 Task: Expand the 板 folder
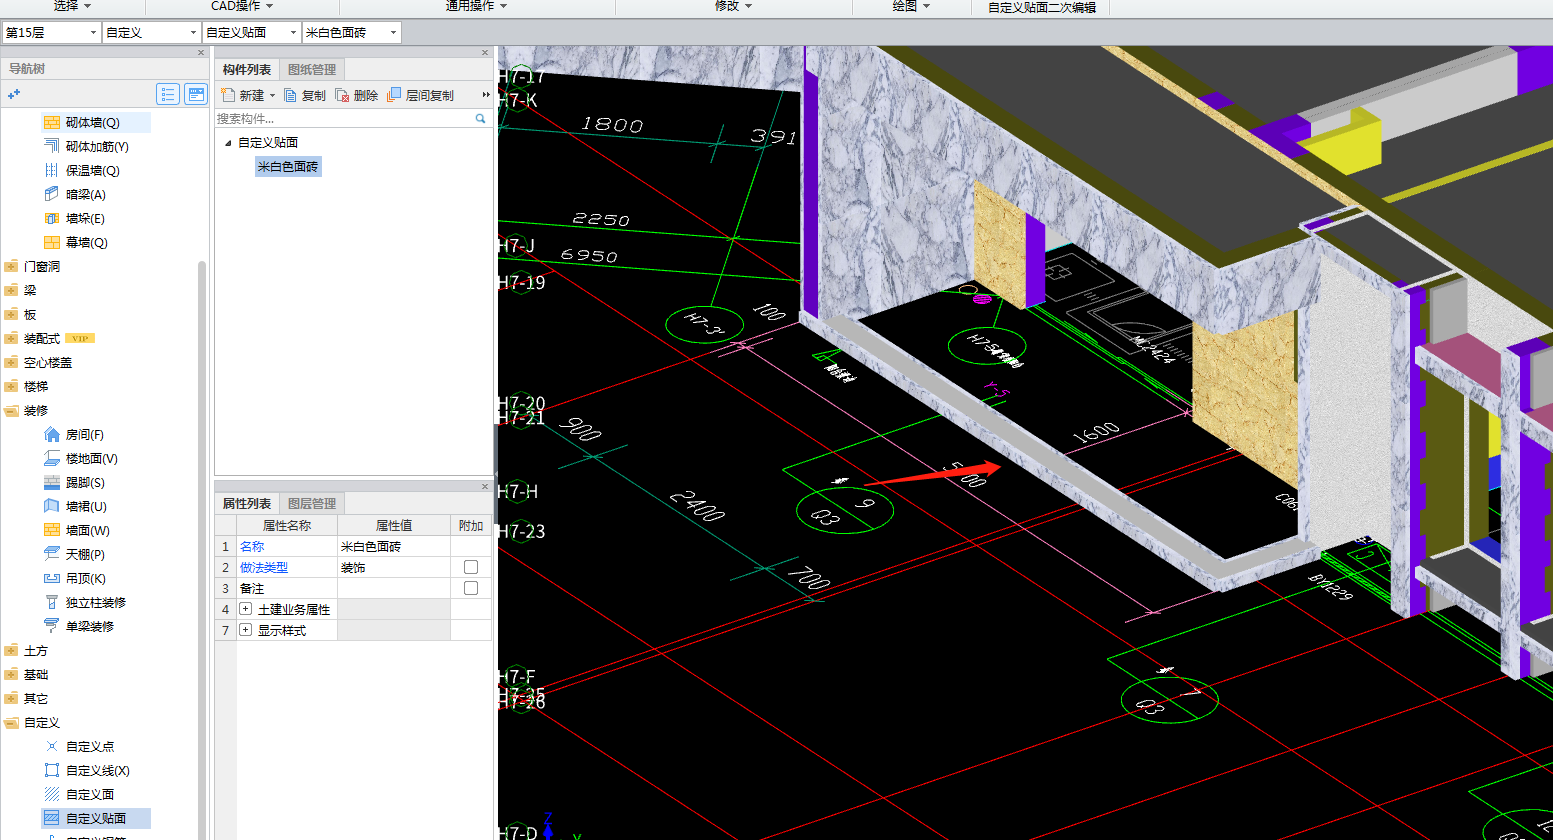click(x=11, y=314)
